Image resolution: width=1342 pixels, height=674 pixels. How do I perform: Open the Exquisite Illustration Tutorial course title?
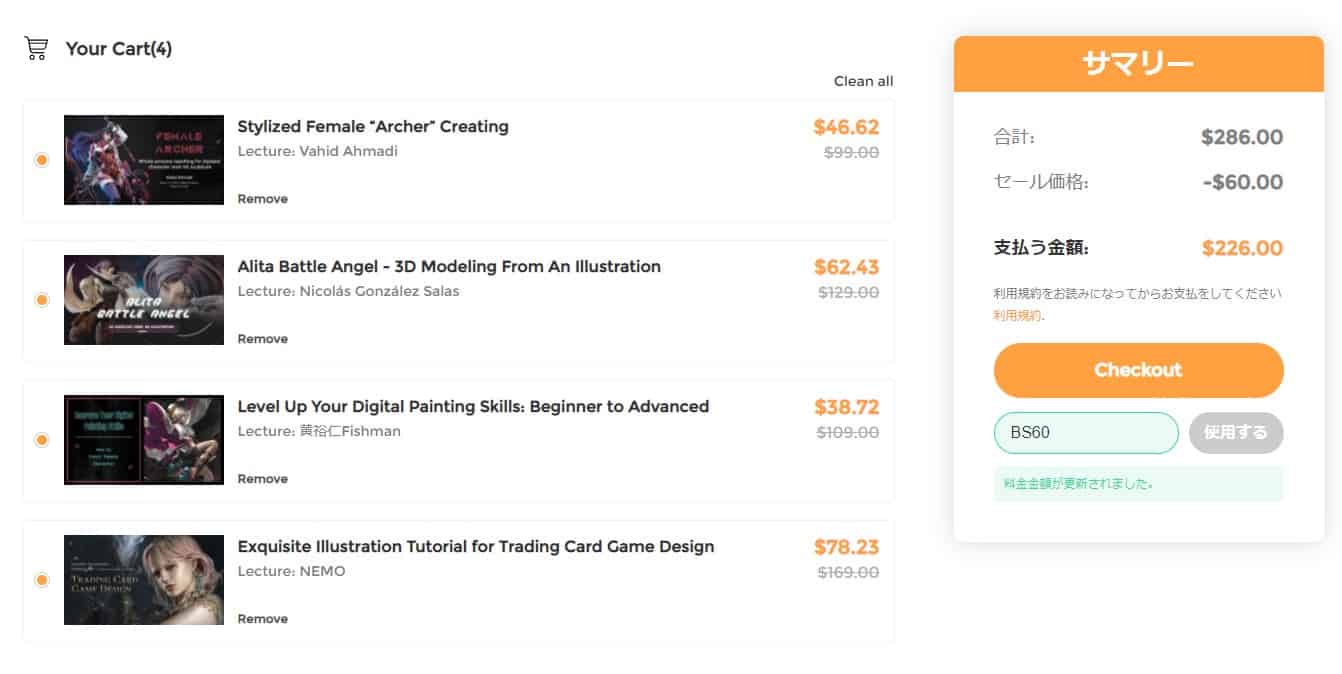pos(476,547)
